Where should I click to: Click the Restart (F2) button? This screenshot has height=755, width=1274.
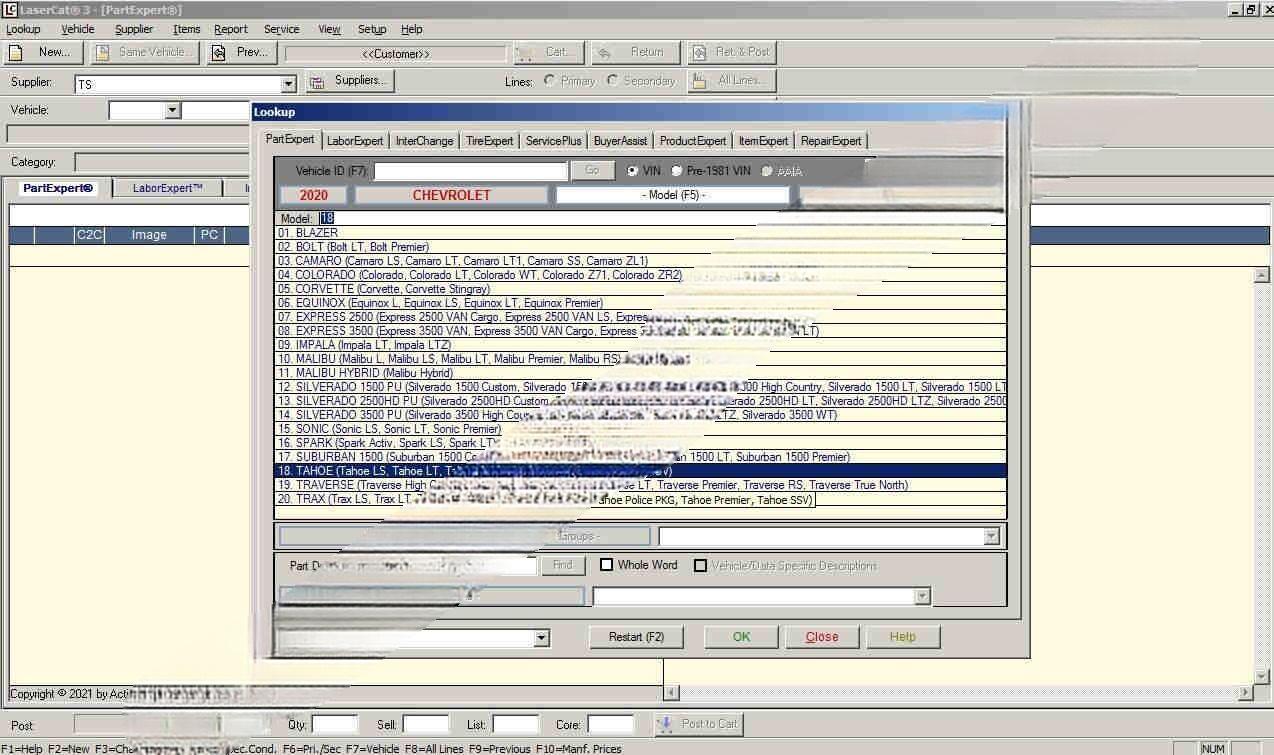pyautogui.click(x=637, y=637)
